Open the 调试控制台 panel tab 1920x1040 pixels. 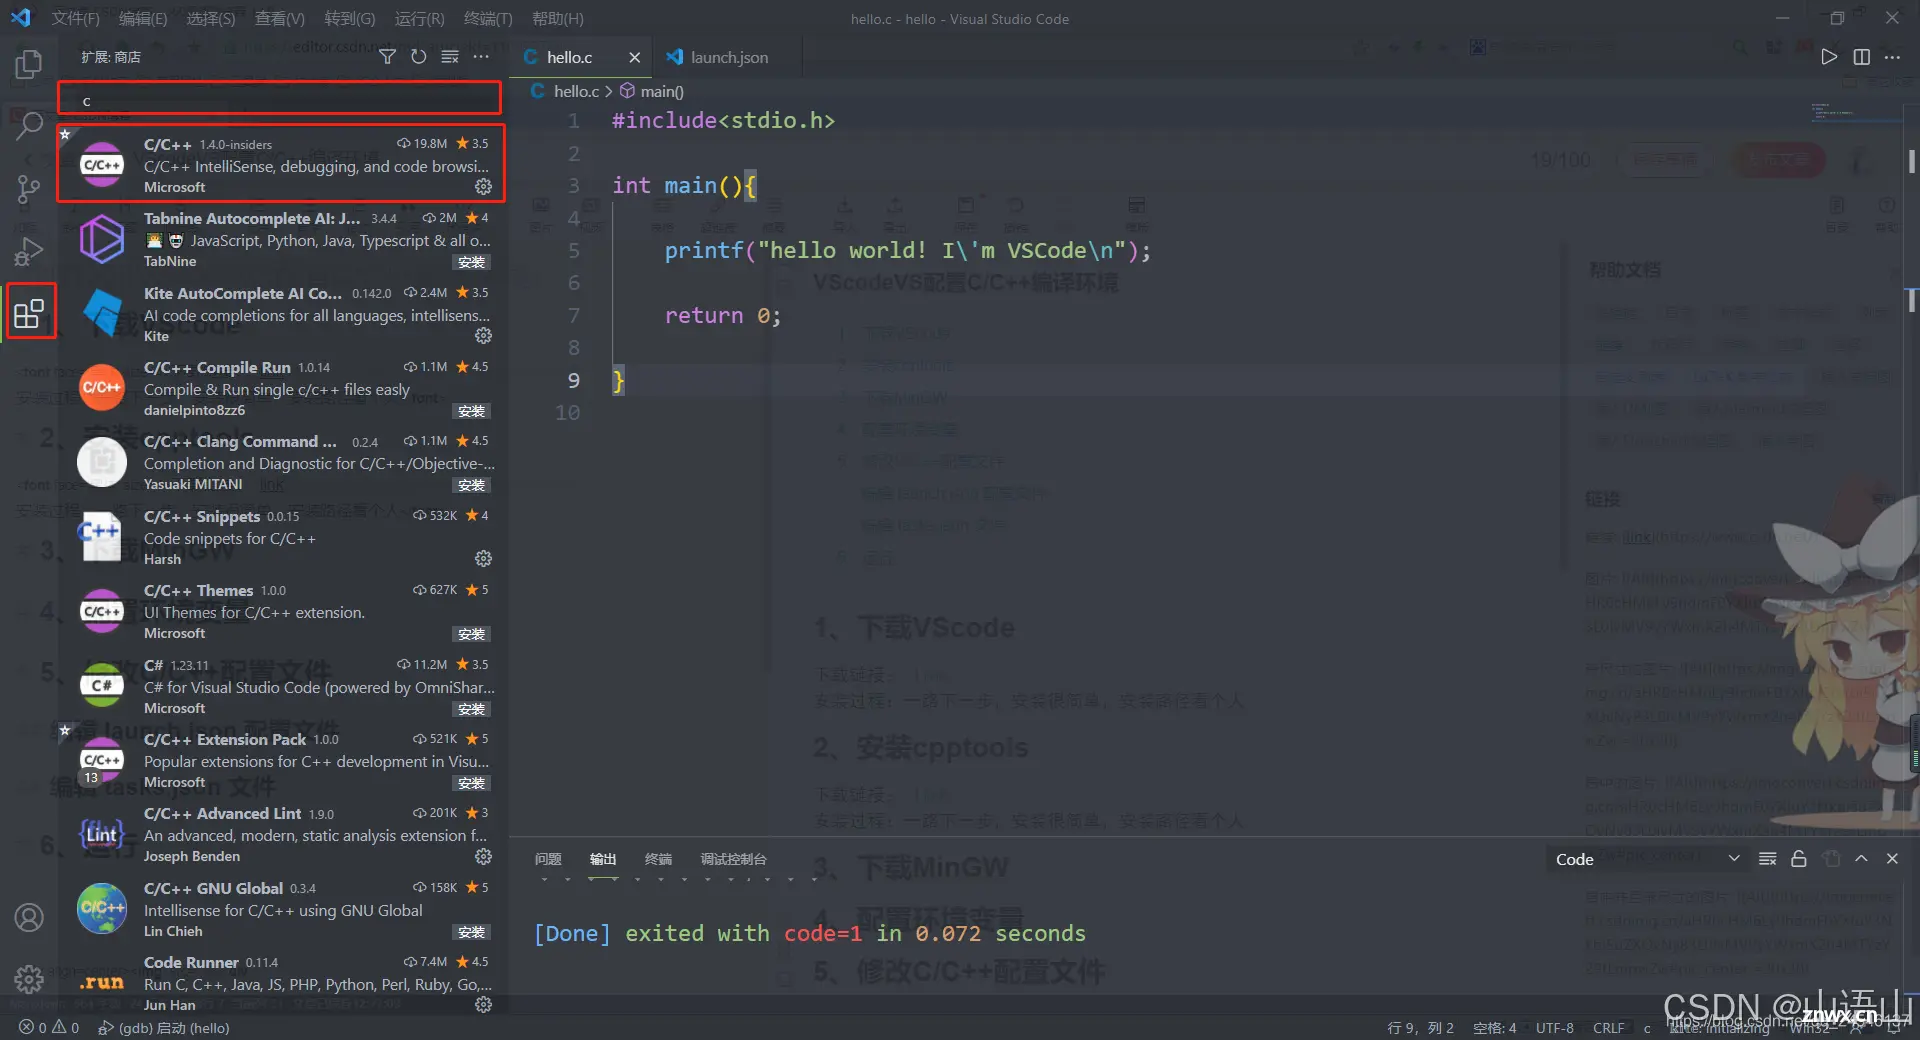(x=733, y=859)
